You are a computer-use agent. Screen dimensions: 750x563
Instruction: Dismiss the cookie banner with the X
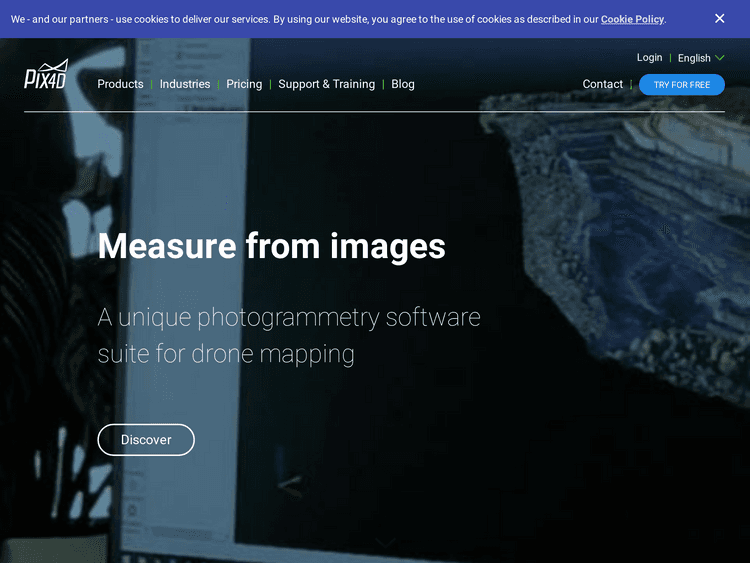tap(719, 19)
